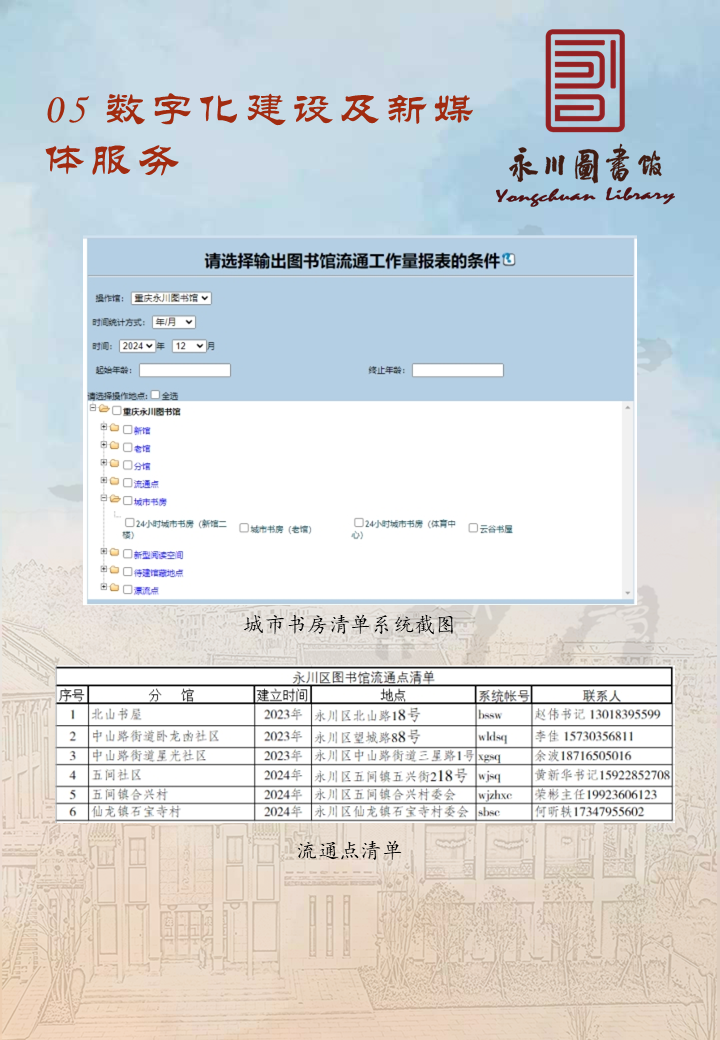The width and height of the screenshot is (720, 1040).
Task: Expand the 分馆 tree node
Action: click(103, 462)
